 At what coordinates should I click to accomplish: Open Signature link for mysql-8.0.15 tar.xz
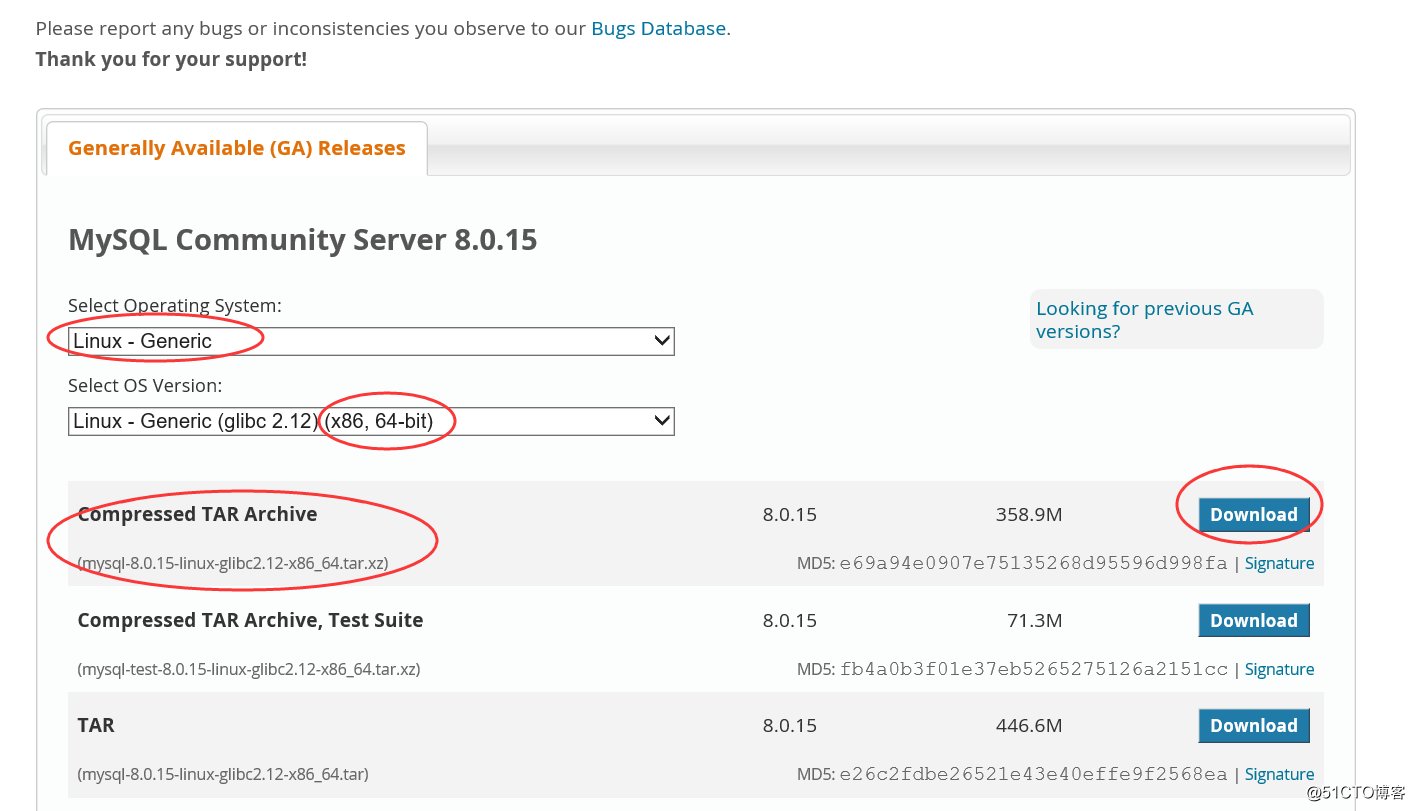pyautogui.click(x=1279, y=563)
